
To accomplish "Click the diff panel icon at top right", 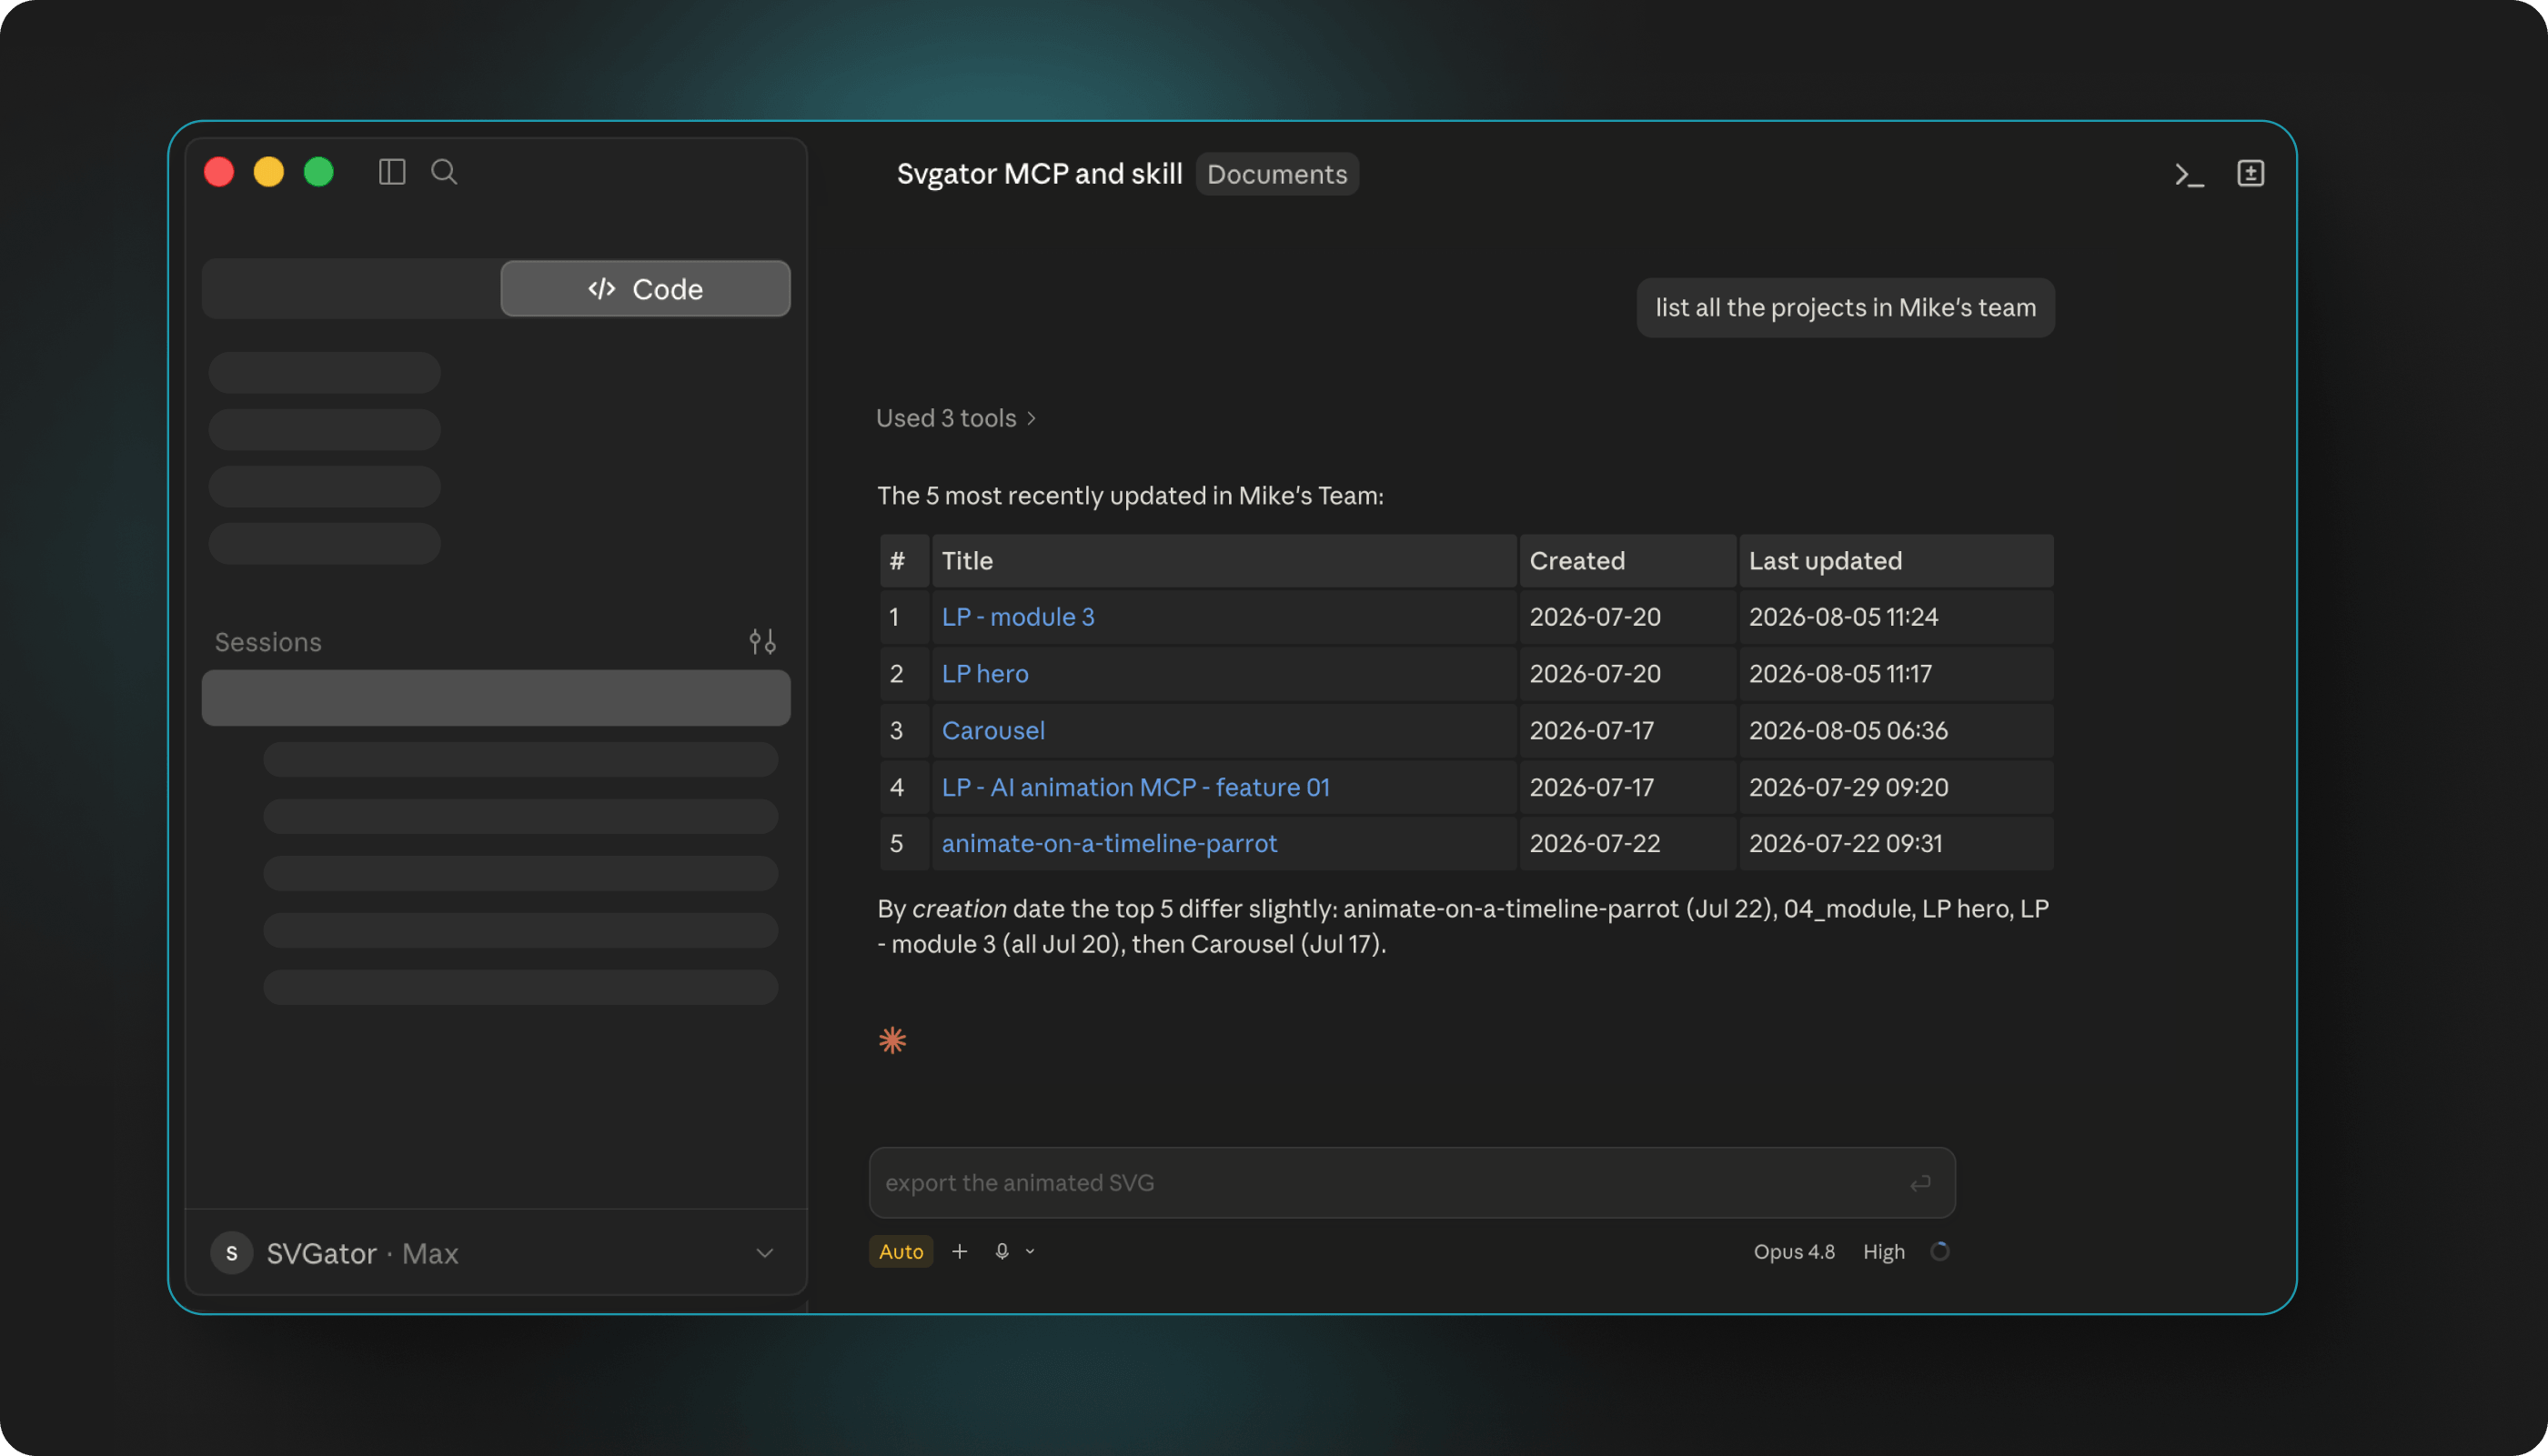I will pos(2250,173).
